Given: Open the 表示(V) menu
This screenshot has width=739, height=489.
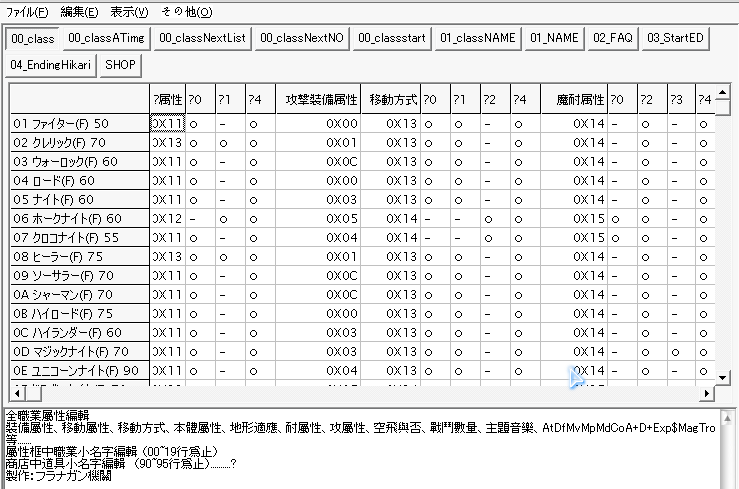Looking at the screenshot, I should click(x=129, y=12).
